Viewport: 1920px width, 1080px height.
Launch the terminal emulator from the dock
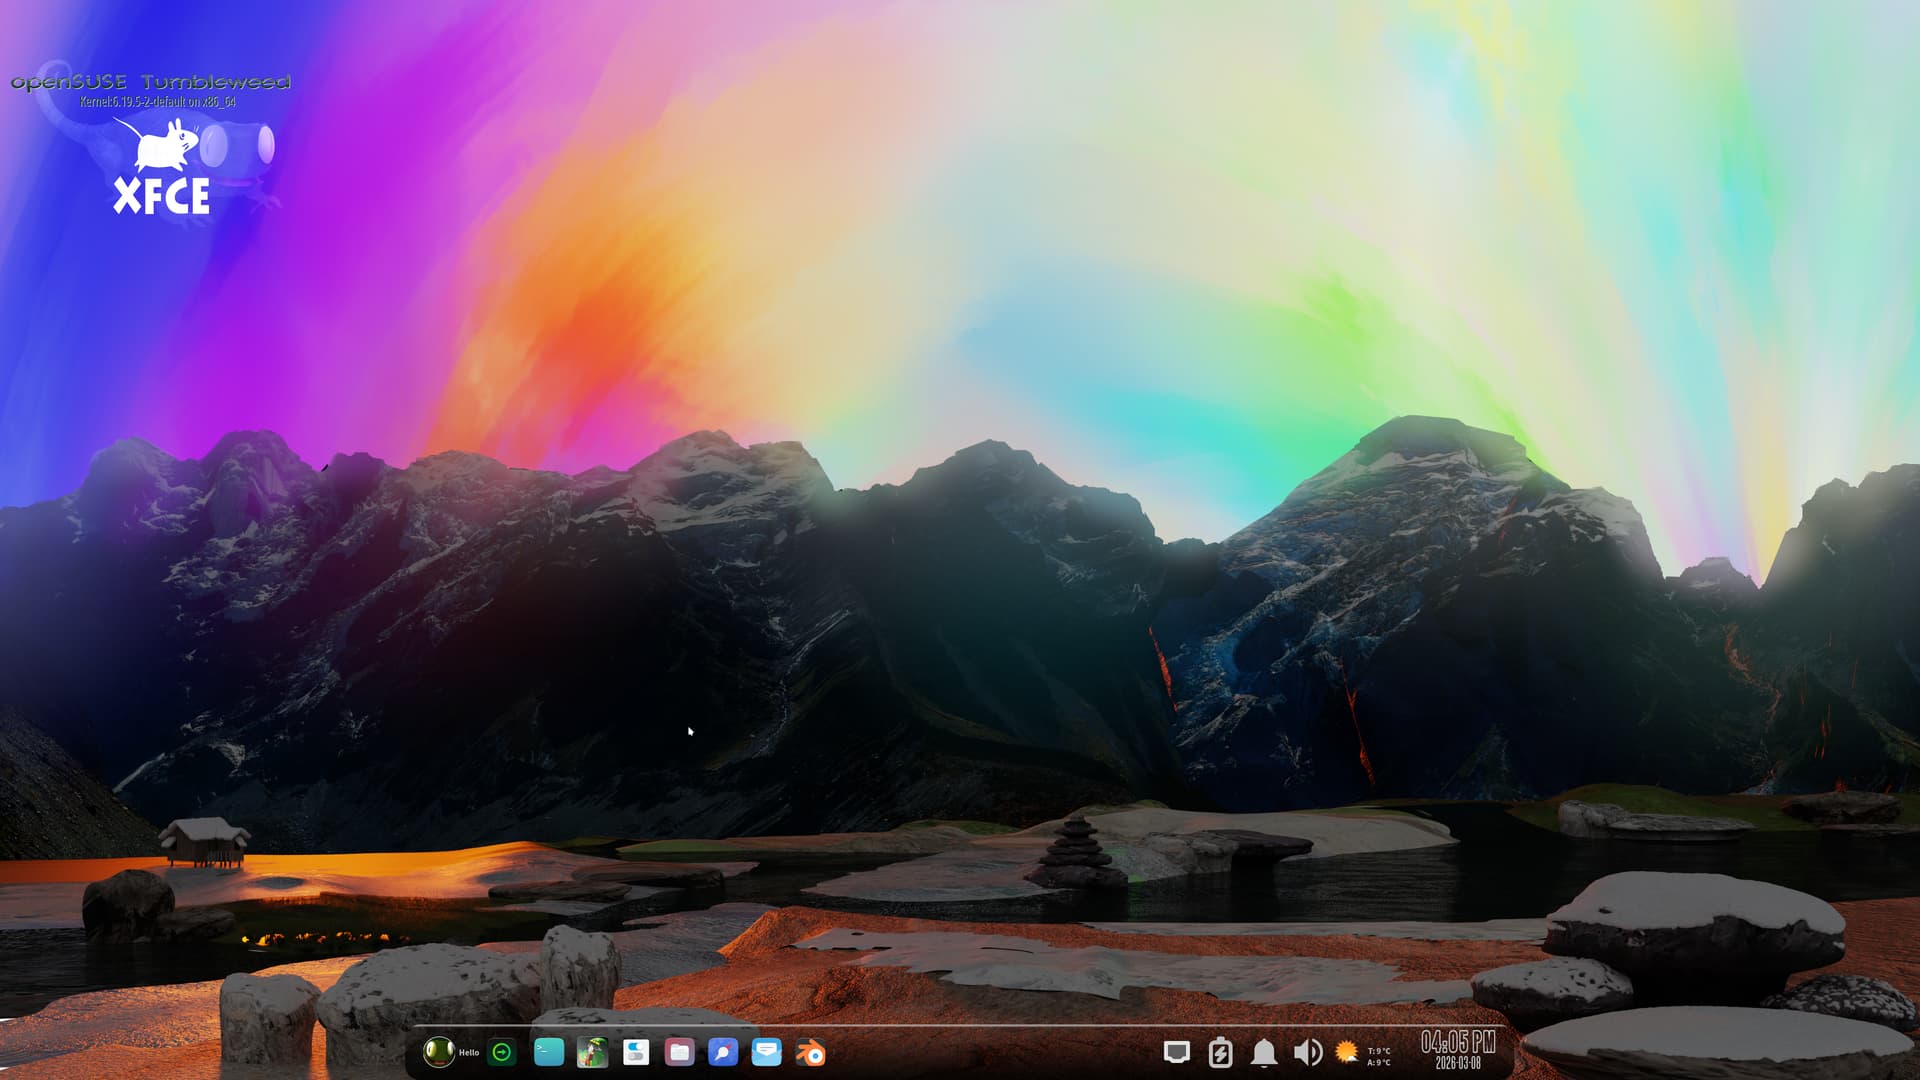point(549,1052)
